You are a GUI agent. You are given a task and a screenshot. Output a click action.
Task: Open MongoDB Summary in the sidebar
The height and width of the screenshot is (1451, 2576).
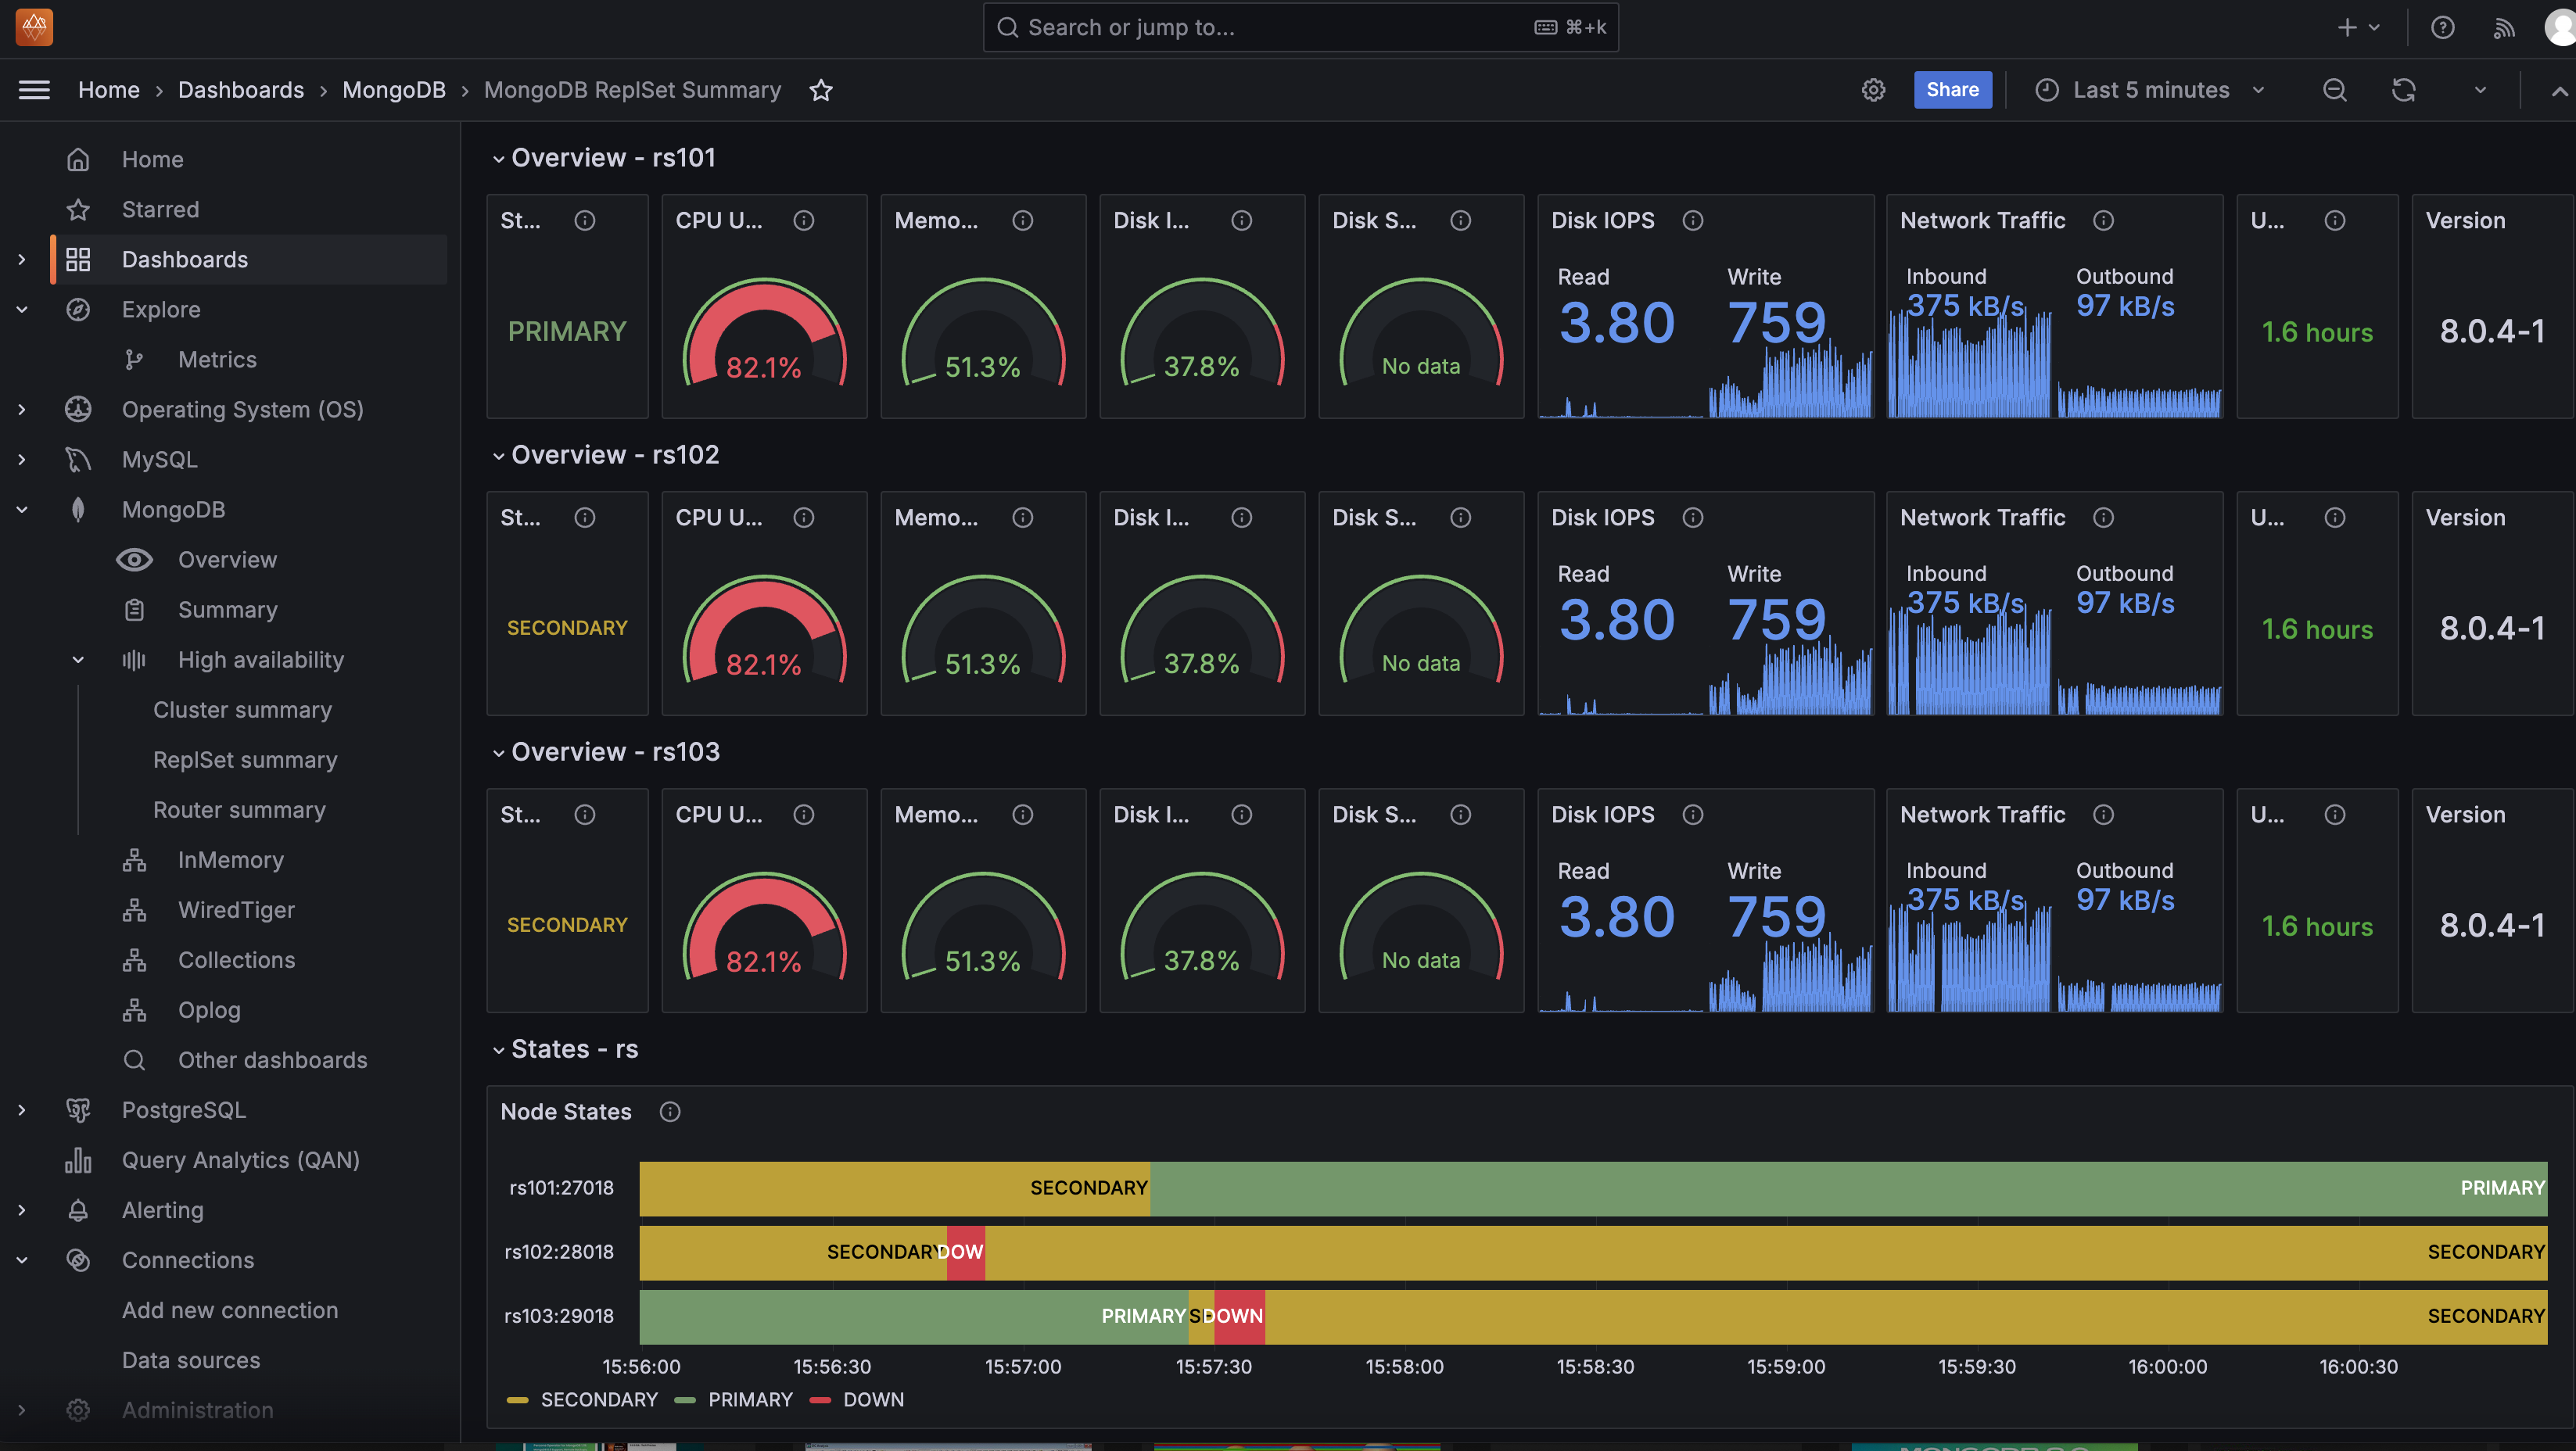(227, 609)
